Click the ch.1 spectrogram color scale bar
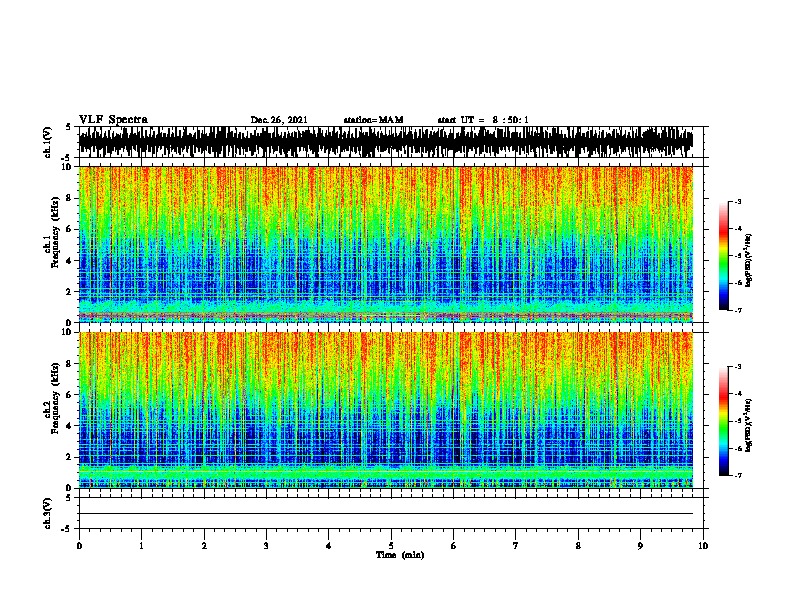 [x=724, y=256]
